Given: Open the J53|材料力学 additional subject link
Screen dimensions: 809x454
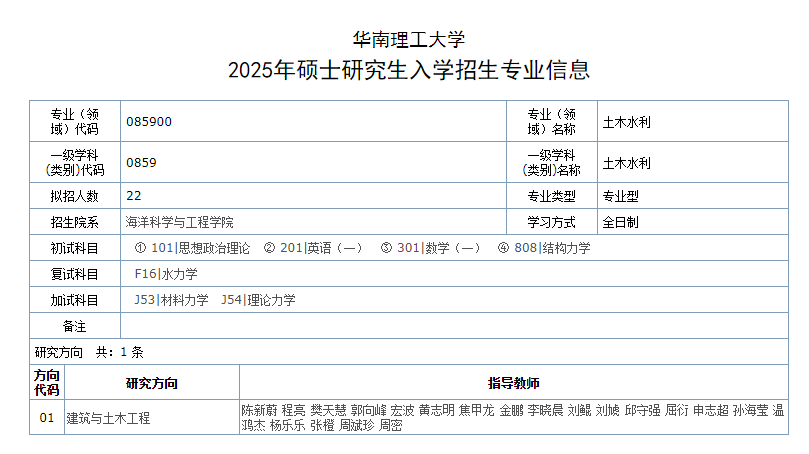Looking at the screenshot, I should pyautogui.click(x=171, y=300).
